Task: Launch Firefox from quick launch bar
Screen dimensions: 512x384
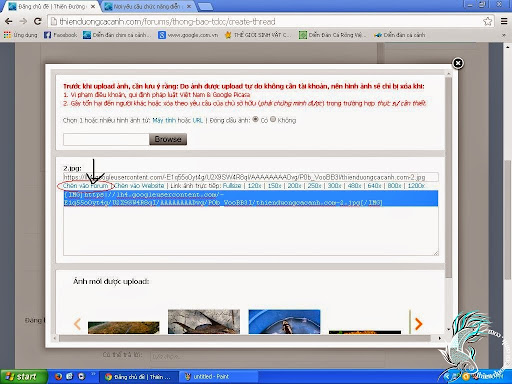Action: click(x=58, y=377)
